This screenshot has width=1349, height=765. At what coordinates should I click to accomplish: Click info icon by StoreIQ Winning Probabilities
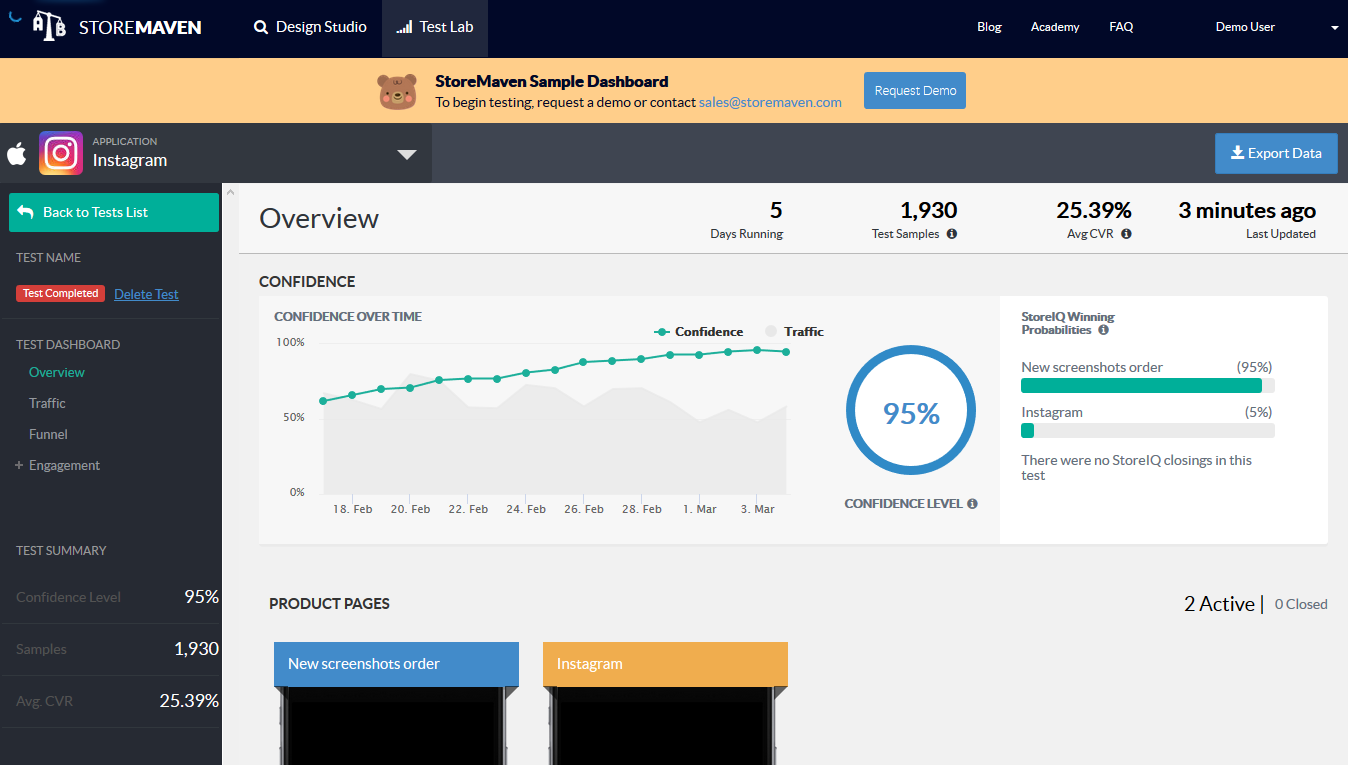click(x=1103, y=330)
